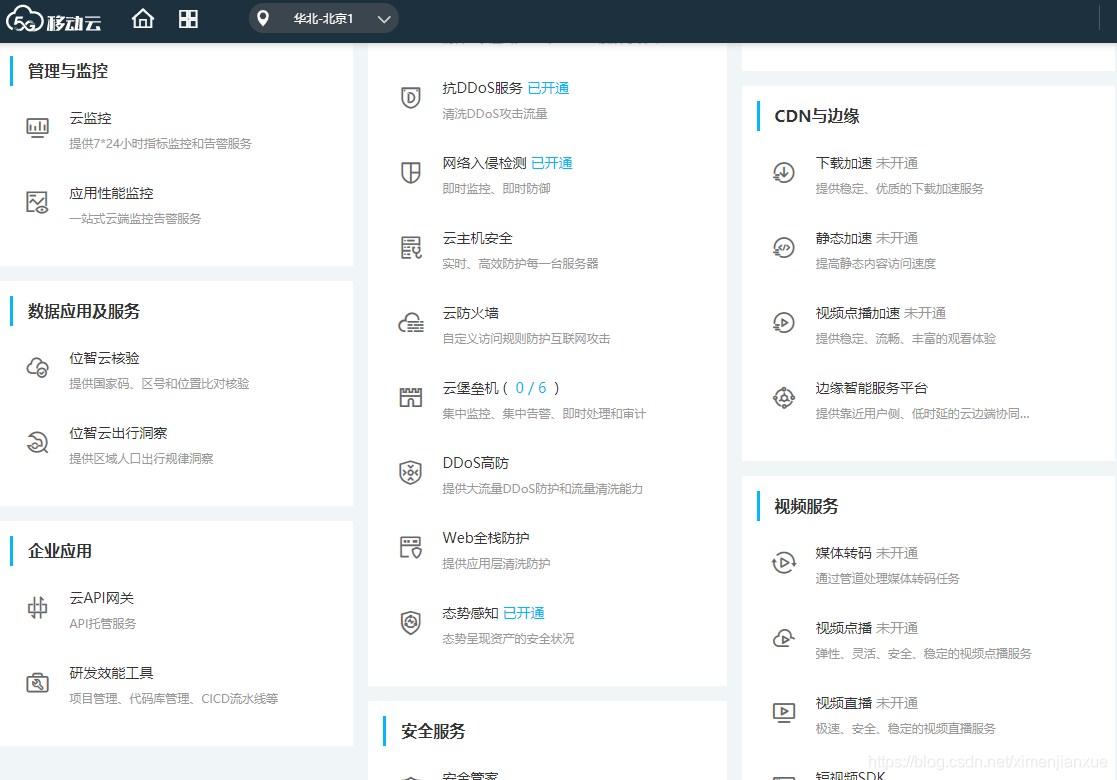Open 静态加速 service link
The width and height of the screenshot is (1117, 780).
[843, 238]
